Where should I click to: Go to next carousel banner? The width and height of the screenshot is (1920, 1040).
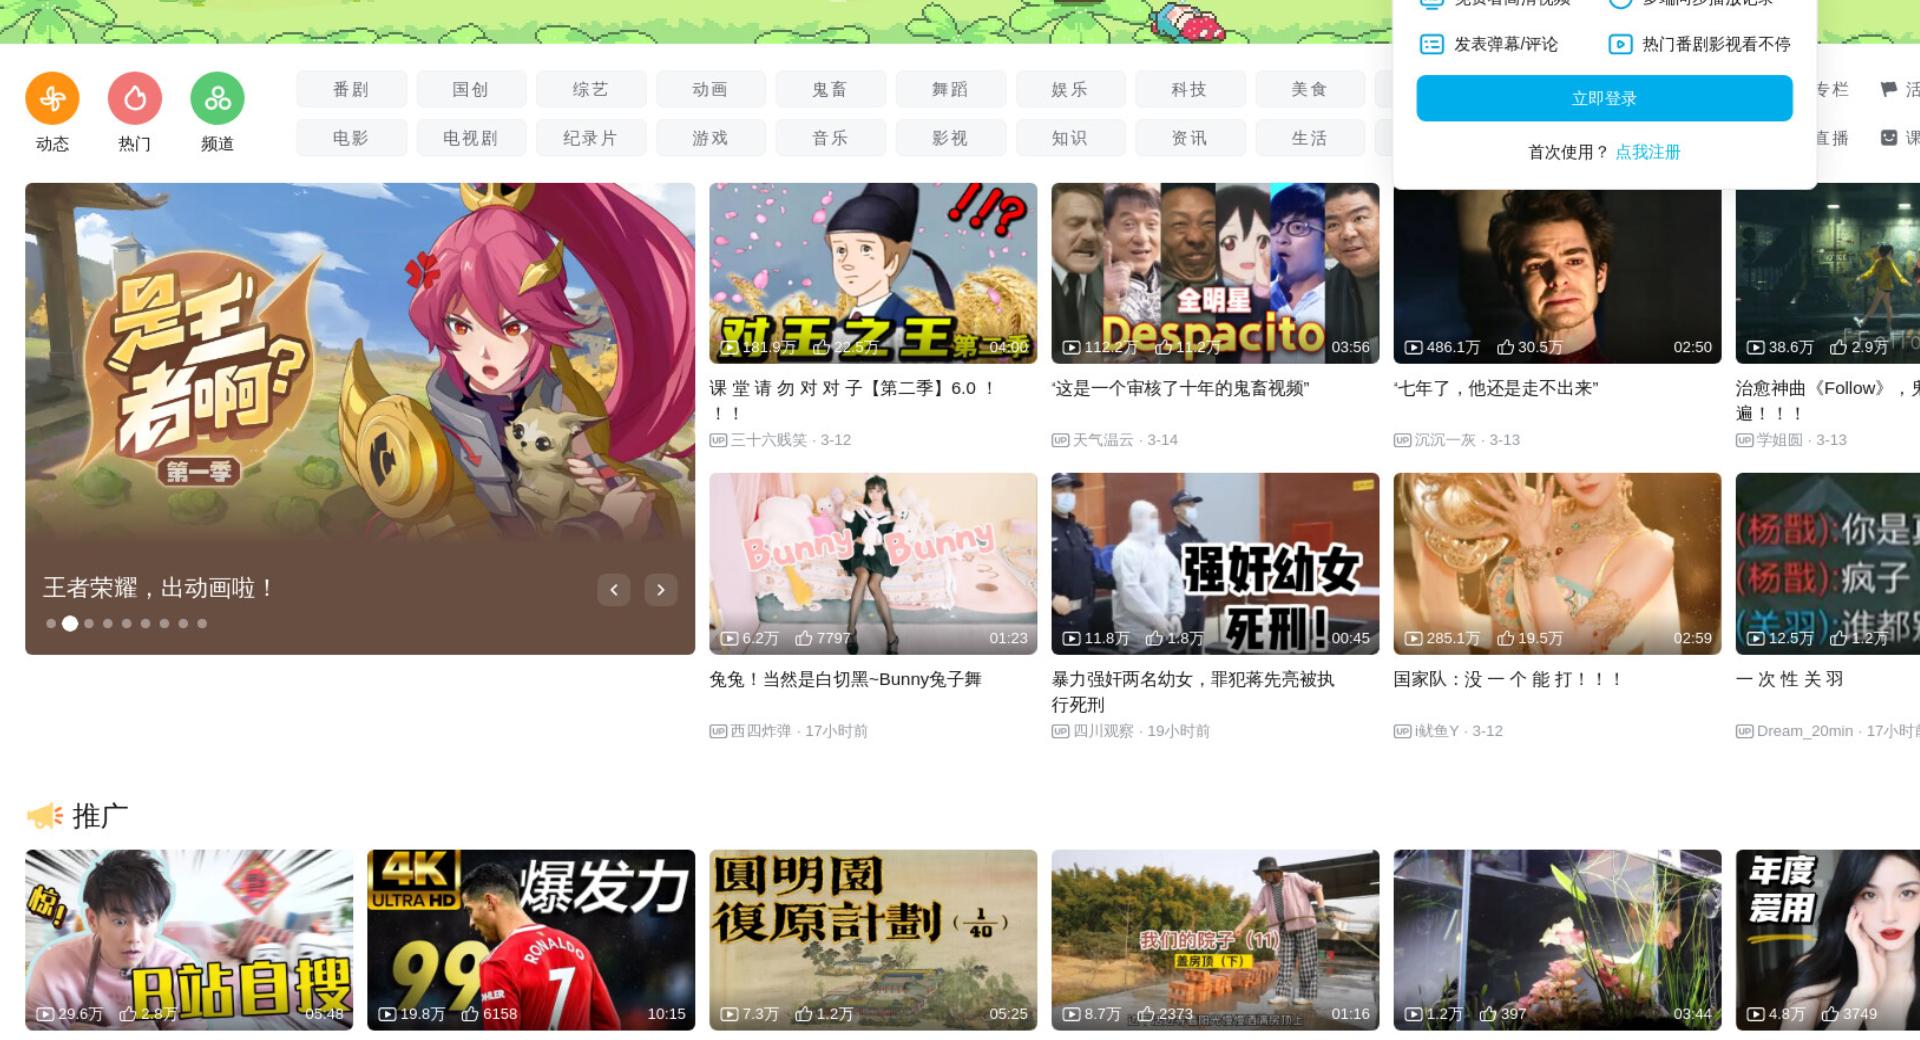point(660,590)
